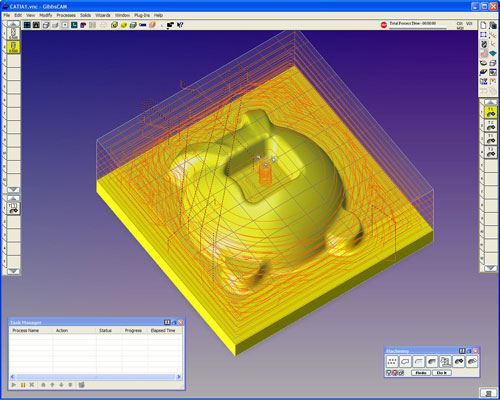Screen dimensions: 500x400
Task: Click the down arrow below left tool list
Action: coord(13,190)
